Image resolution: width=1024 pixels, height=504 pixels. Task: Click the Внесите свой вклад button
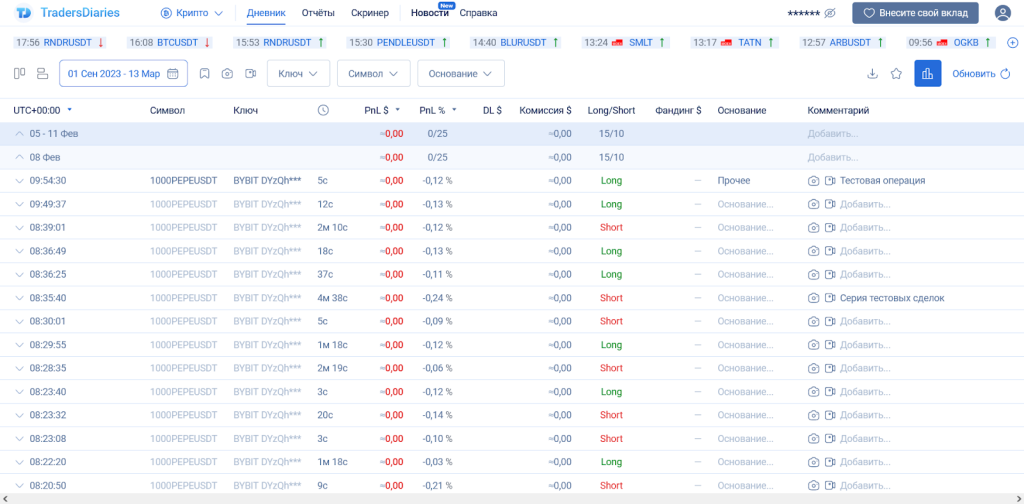coord(915,13)
